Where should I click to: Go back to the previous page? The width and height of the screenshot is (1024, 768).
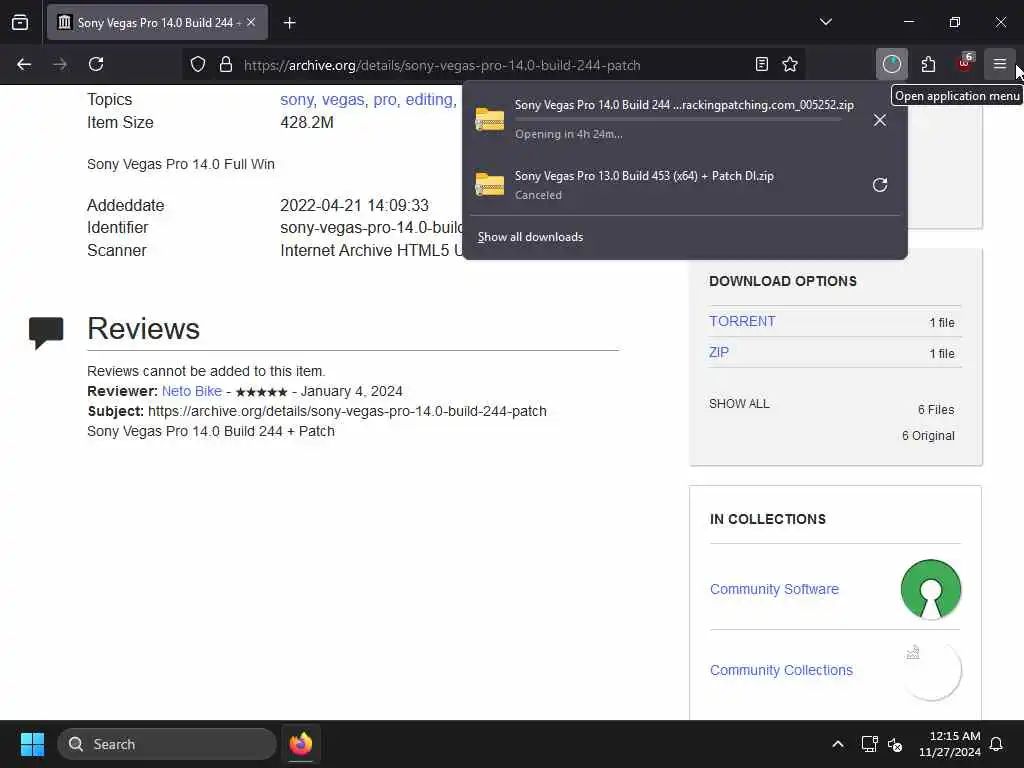pyautogui.click(x=24, y=65)
